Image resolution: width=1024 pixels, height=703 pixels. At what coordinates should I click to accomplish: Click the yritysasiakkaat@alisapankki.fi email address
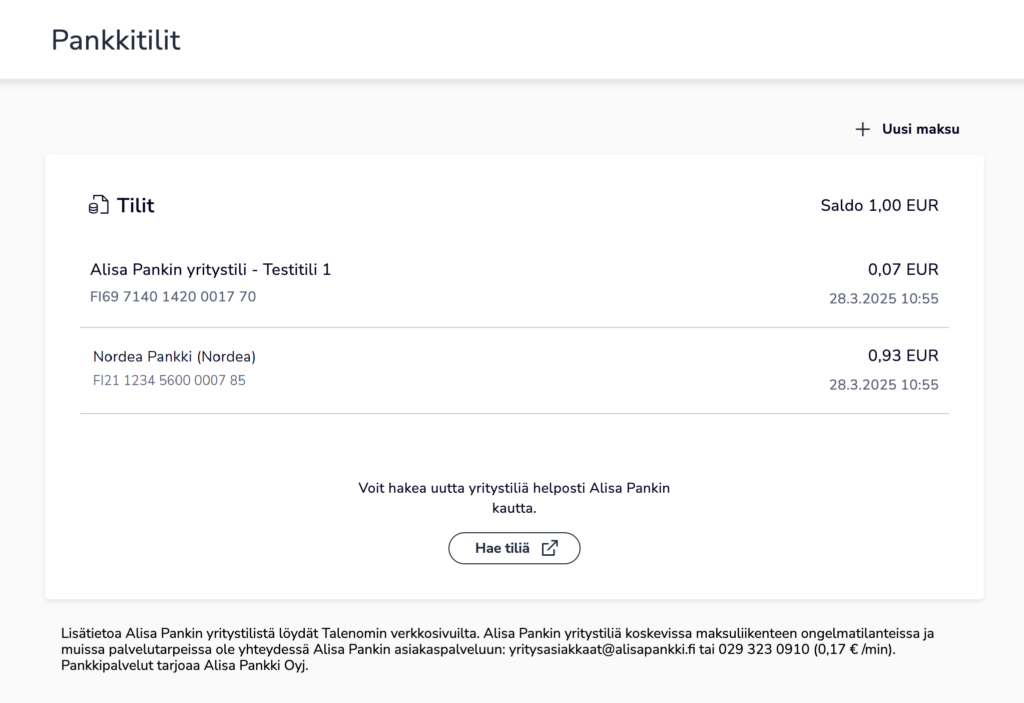coord(602,649)
